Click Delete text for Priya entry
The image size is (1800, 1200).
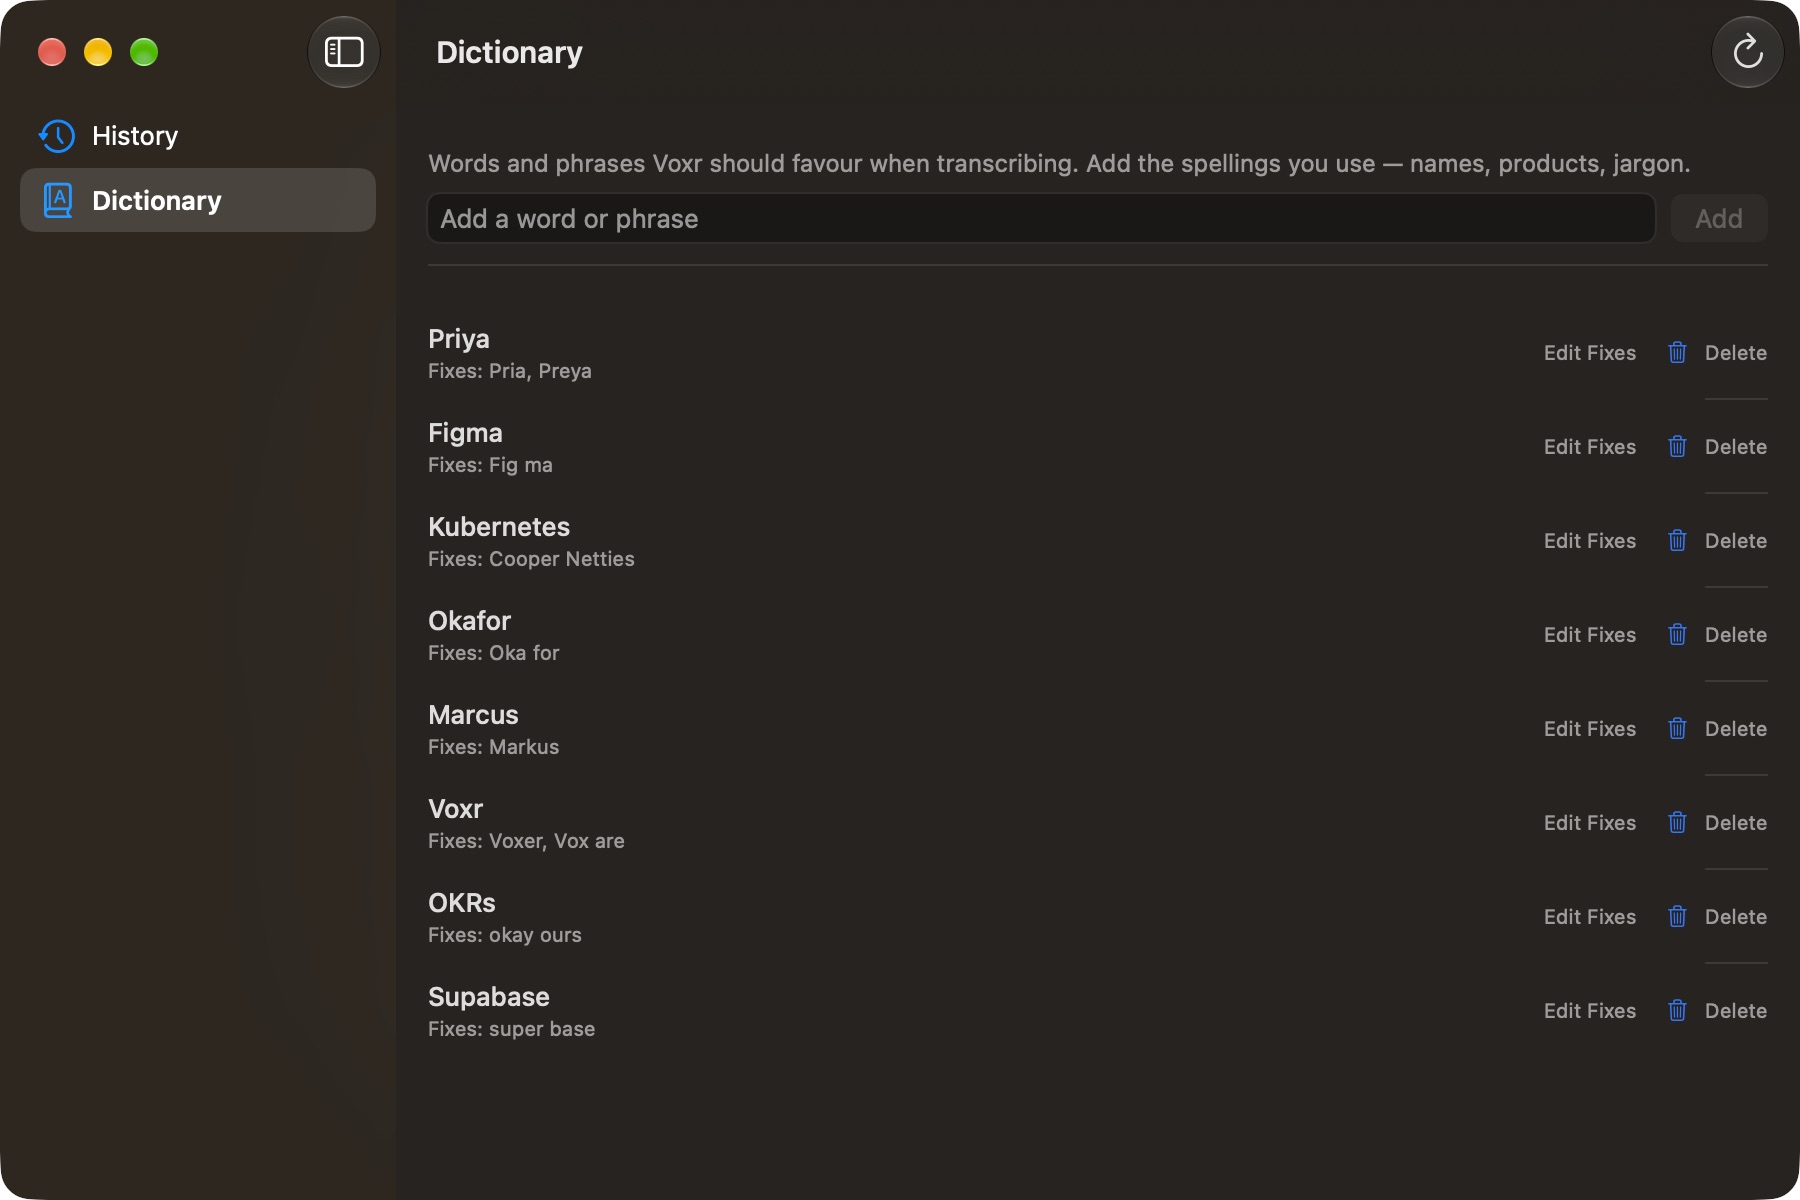coord(1736,353)
